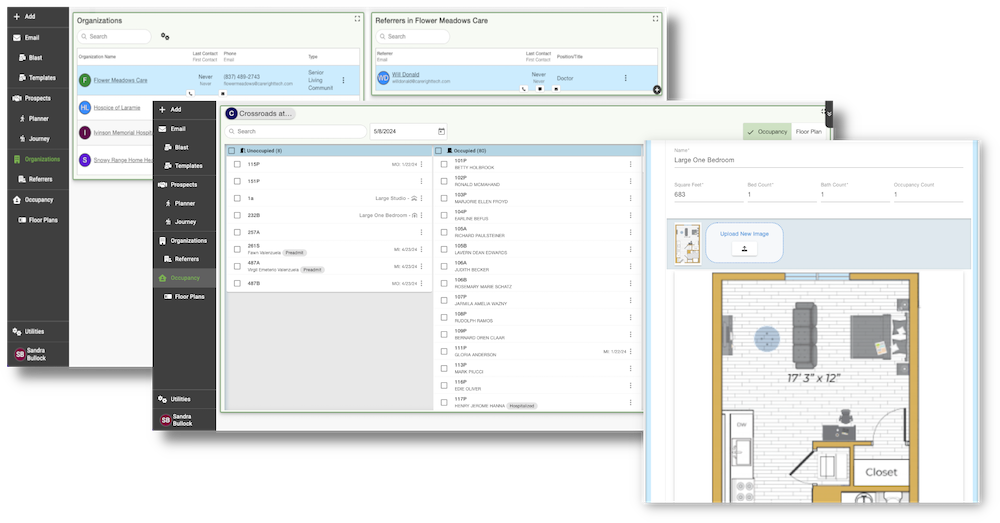1000x523 pixels.
Task: Open the three-dot menu for Will Donald
Action: 626,78
